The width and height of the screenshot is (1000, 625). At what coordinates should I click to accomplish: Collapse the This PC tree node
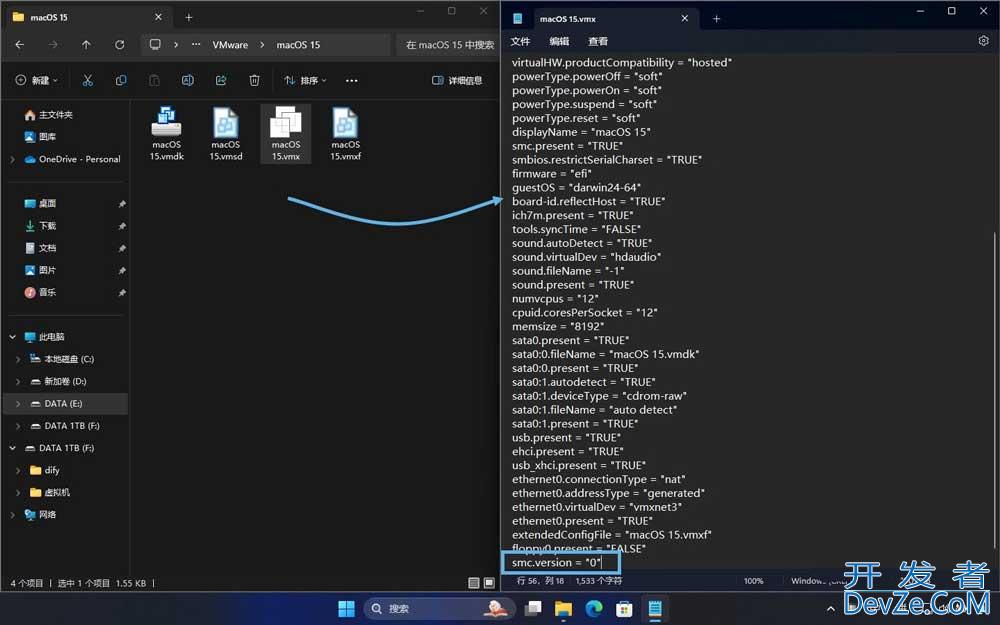pyautogui.click(x=12, y=337)
